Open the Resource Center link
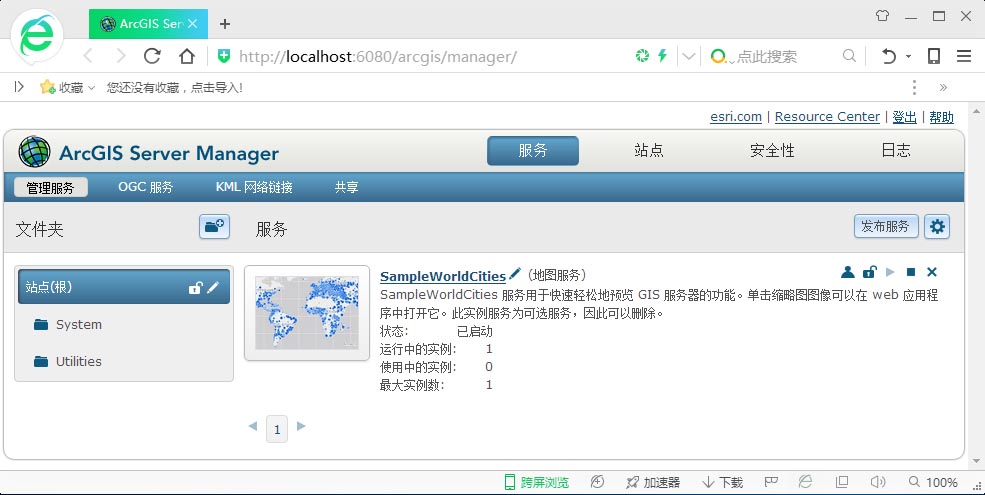This screenshot has height=495, width=985. (x=827, y=117)
